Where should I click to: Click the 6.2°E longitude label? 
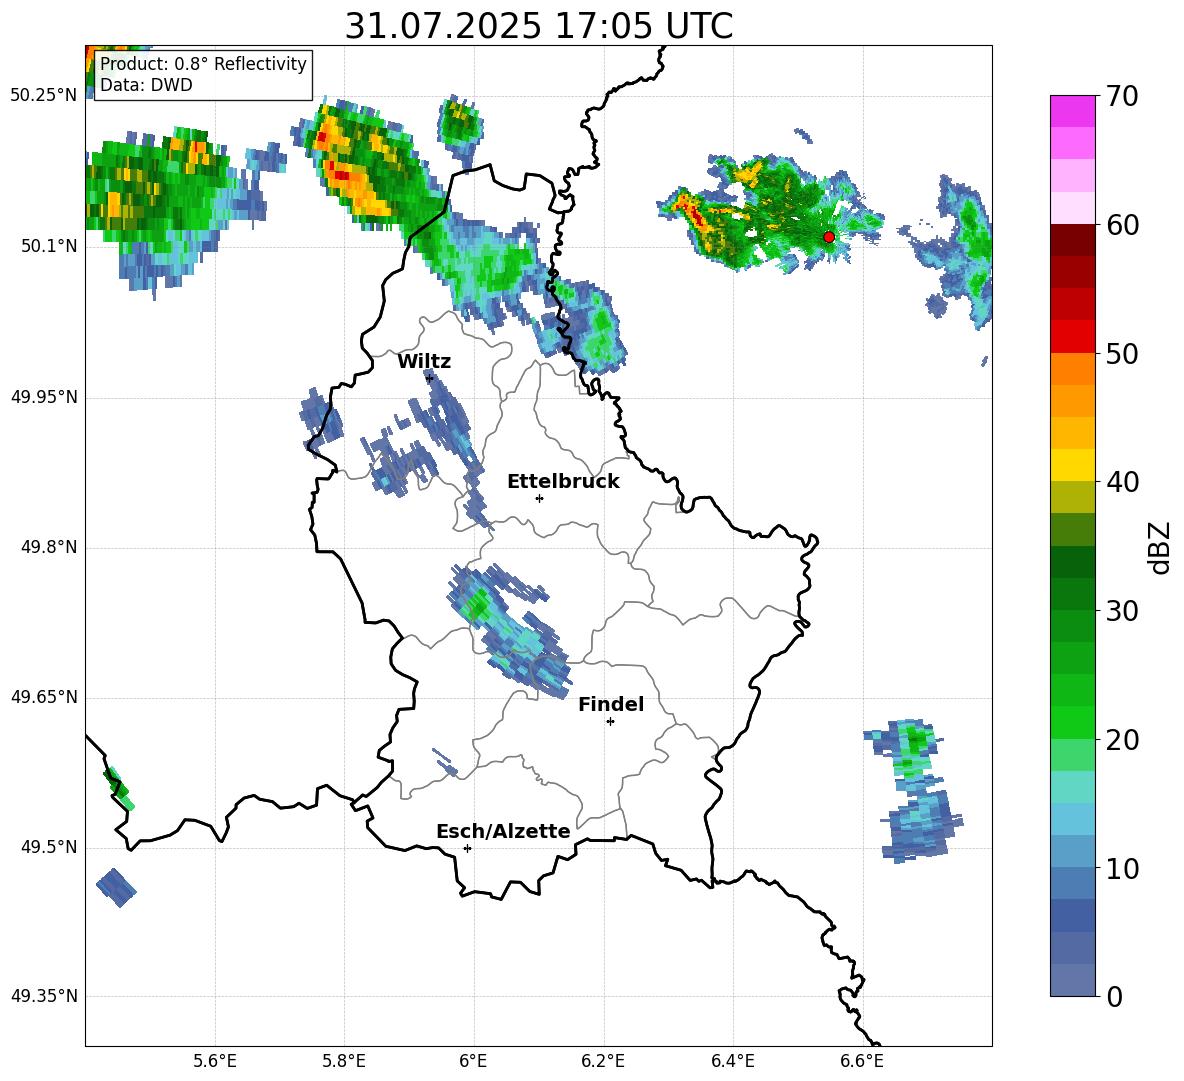(x=603, y=1061)
